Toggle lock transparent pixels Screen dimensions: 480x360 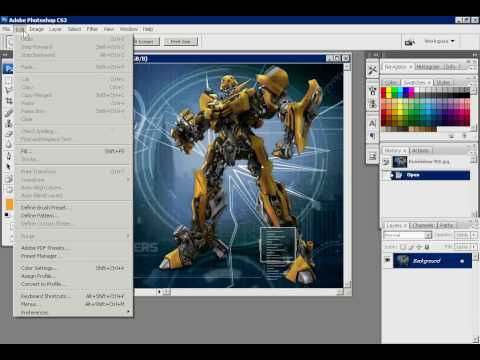tap(403, 247)
